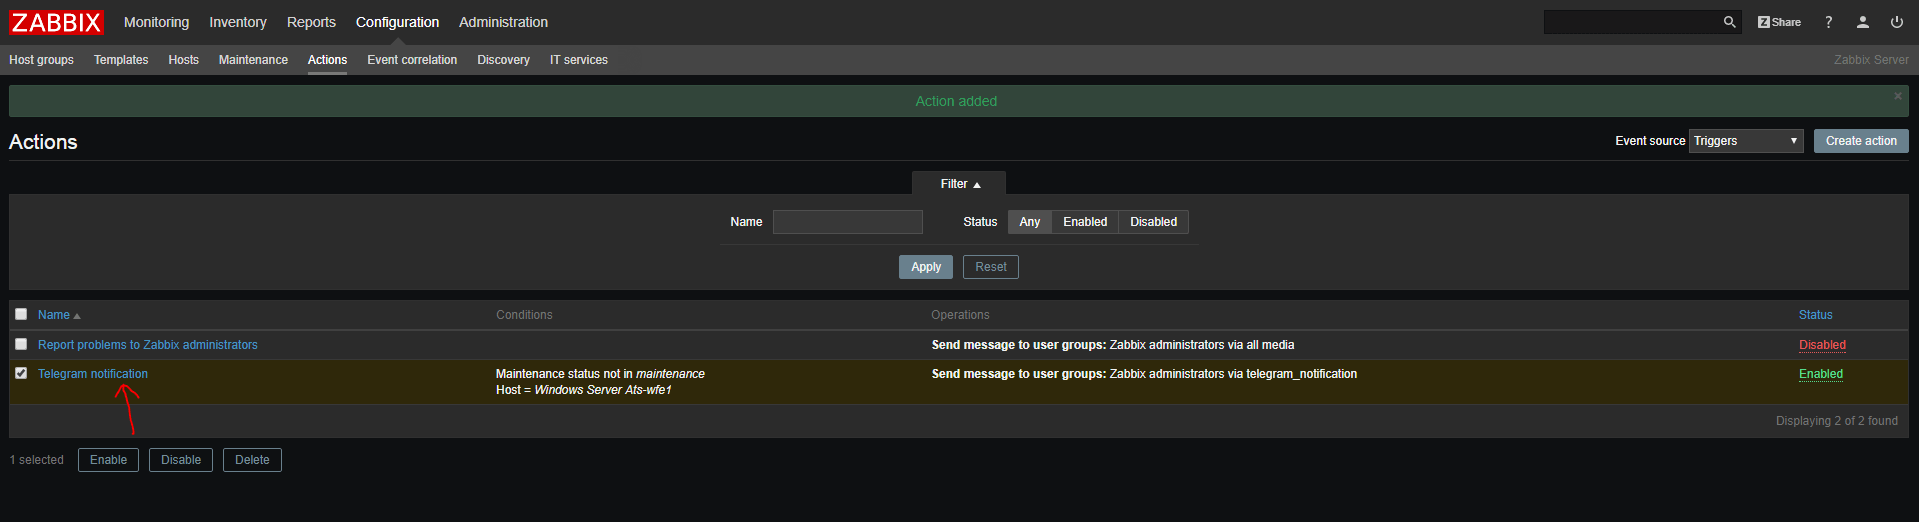
Task: Open the Telegram notification action
Action: 93,374
